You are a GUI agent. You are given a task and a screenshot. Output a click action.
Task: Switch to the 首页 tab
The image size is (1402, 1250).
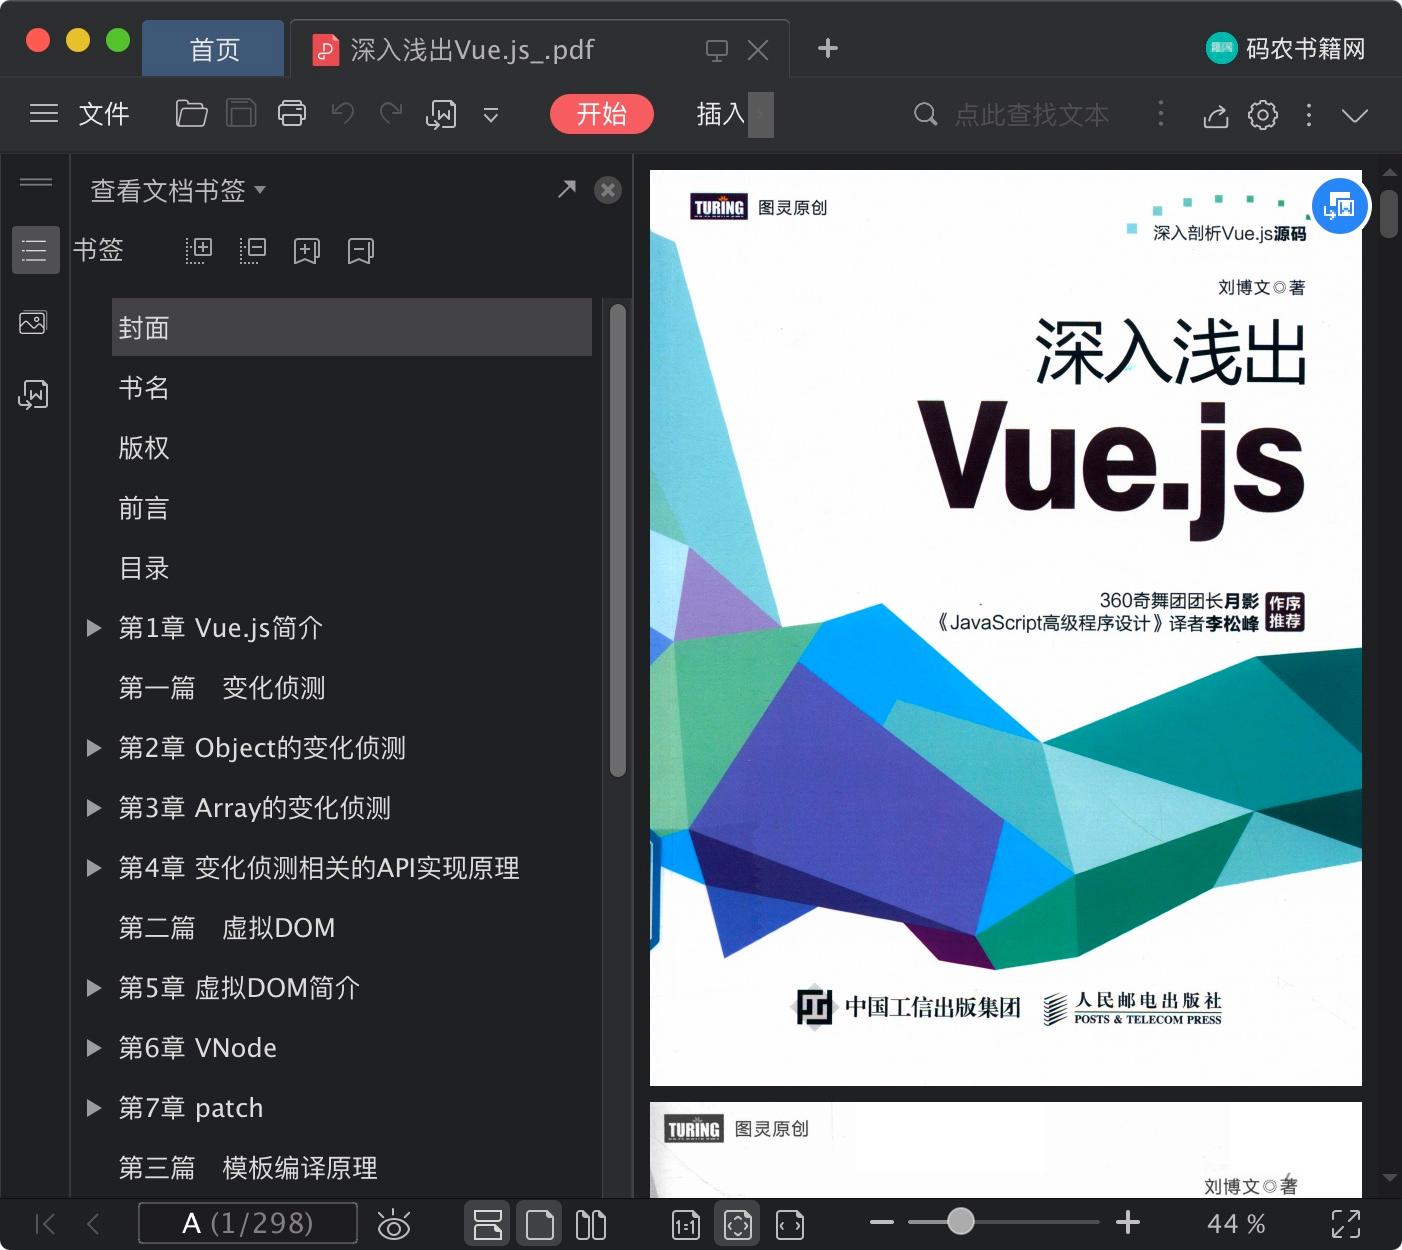(x=214, y=50)
